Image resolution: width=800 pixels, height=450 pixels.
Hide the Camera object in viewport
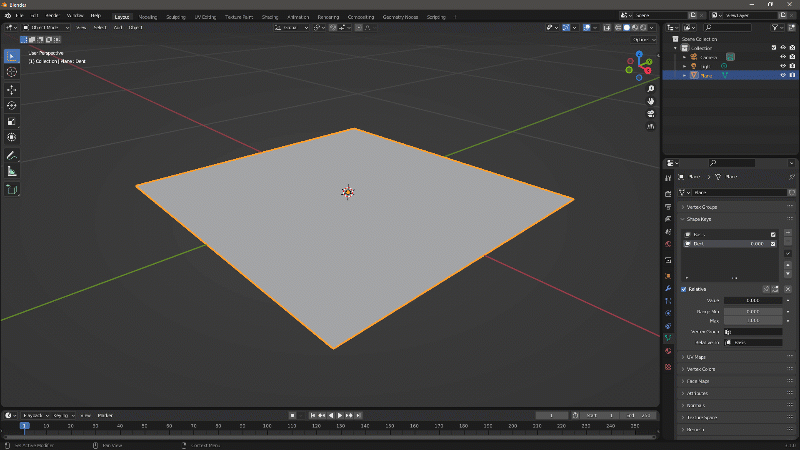[783, 57]
